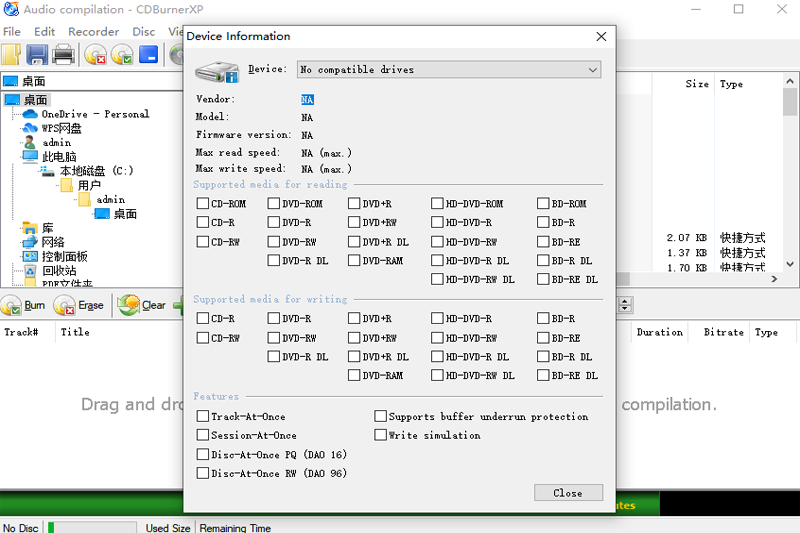Click No Disc status bar text
This screenshot has height=533, width=800.
(20, 528)
